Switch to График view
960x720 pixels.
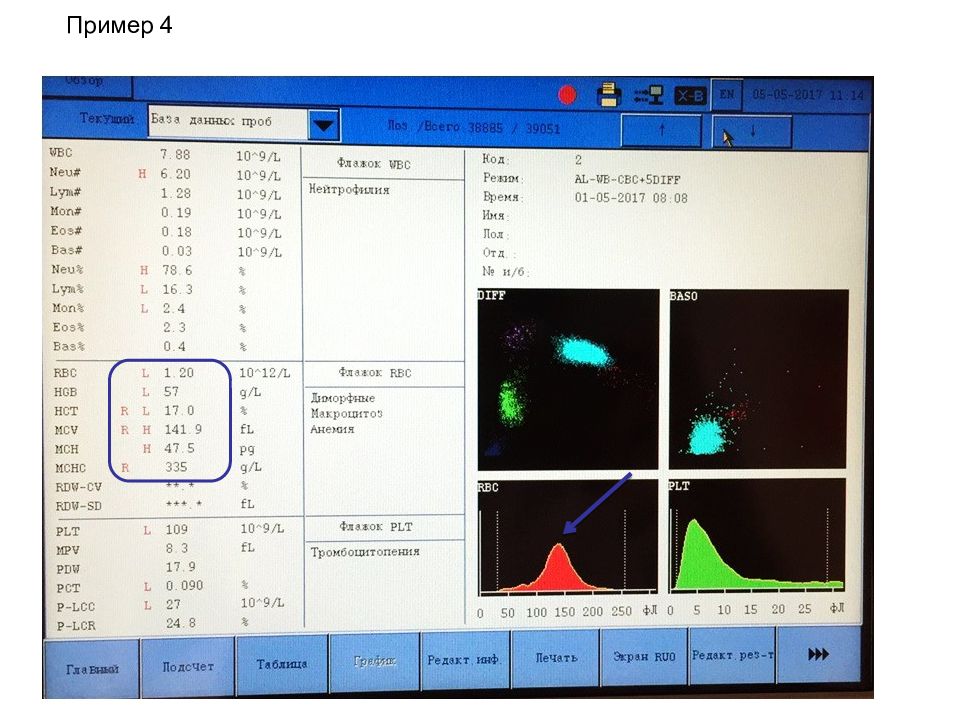click(x=375, y=661)
